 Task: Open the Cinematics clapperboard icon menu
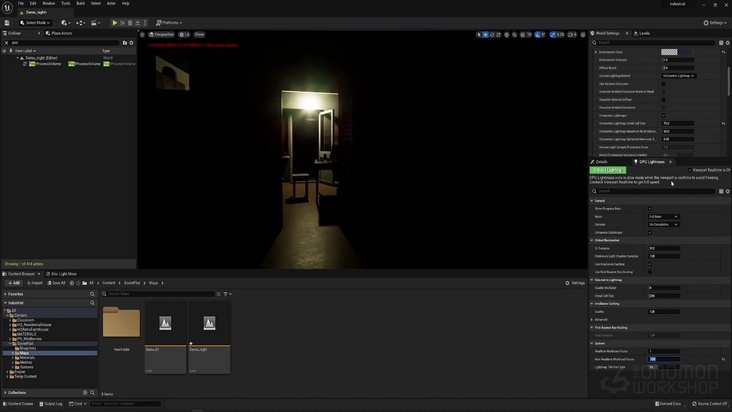pos(95,22)
